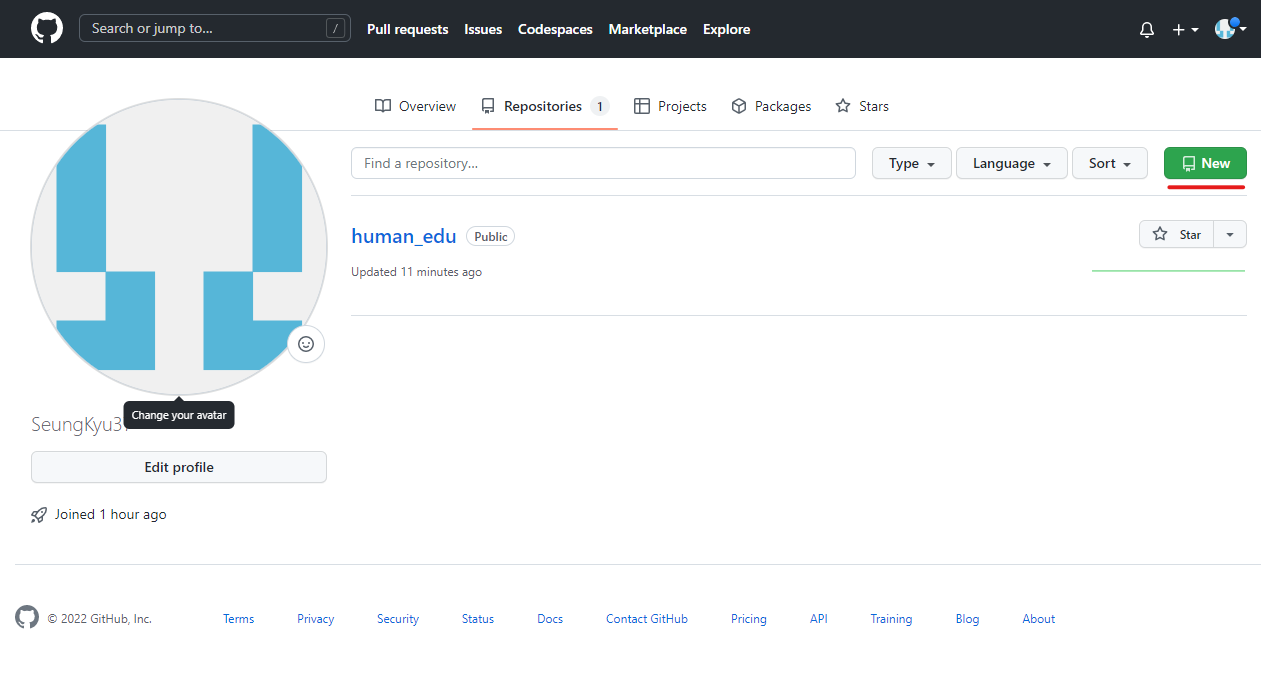Set status via the smiley icon

click(x=306, y=344)
